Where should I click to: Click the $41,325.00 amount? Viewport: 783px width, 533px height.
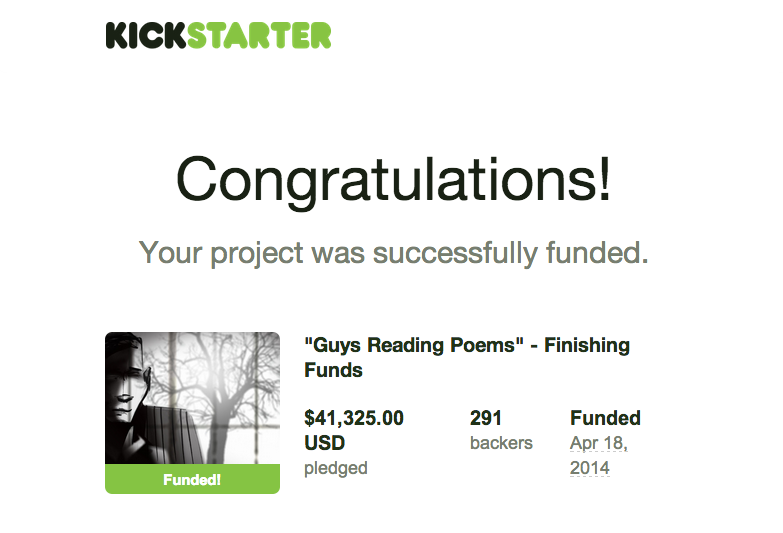(x=354, y=418)
